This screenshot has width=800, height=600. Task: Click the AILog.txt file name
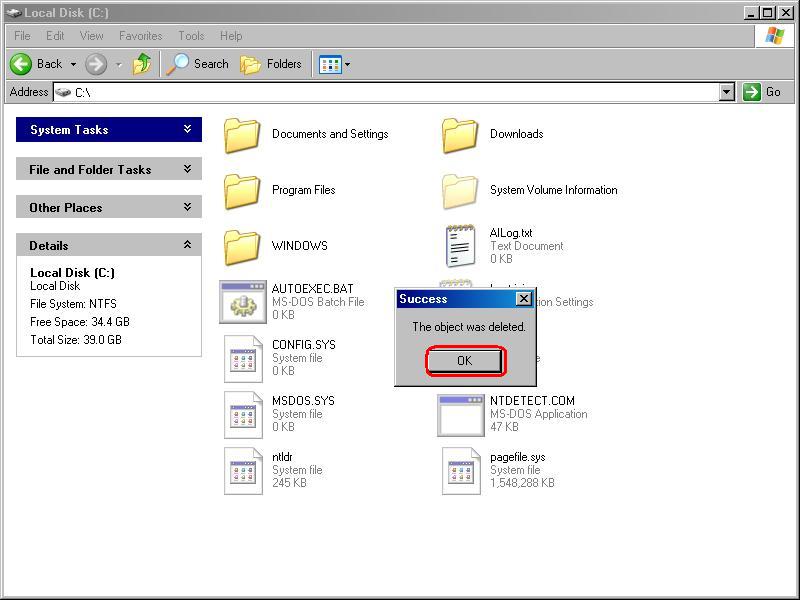click(511, 233)
